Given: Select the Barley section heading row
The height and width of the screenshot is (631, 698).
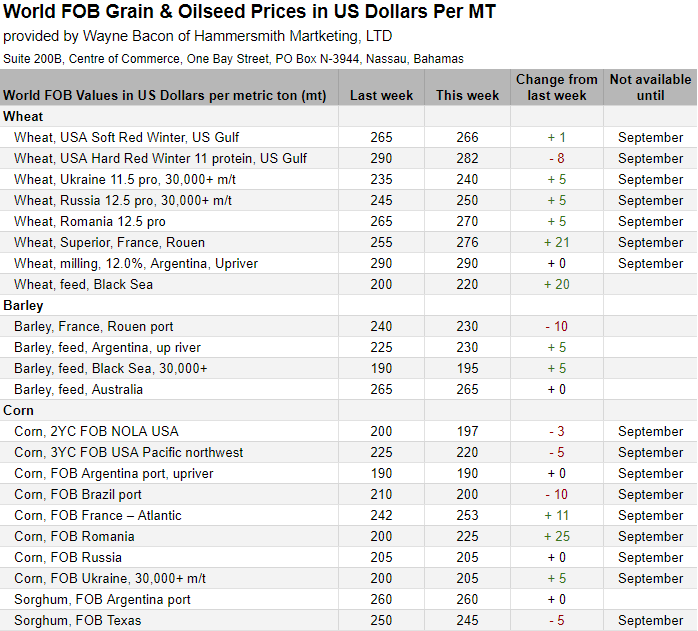Looking at the screenshot, I should pyautogui.click(x=24, y=305).
